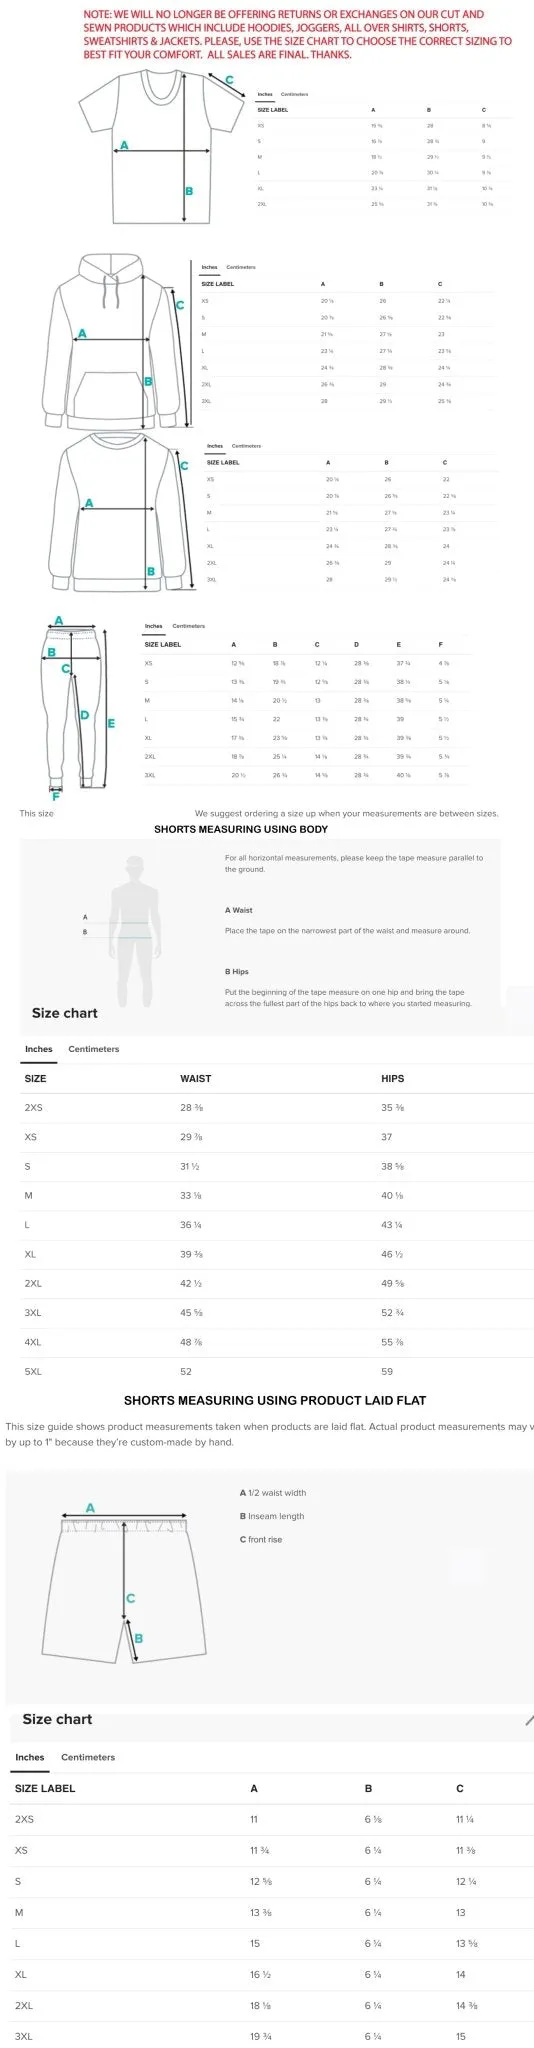Select Inches tab of laid-flat shorts chart

coord(30,1757)
